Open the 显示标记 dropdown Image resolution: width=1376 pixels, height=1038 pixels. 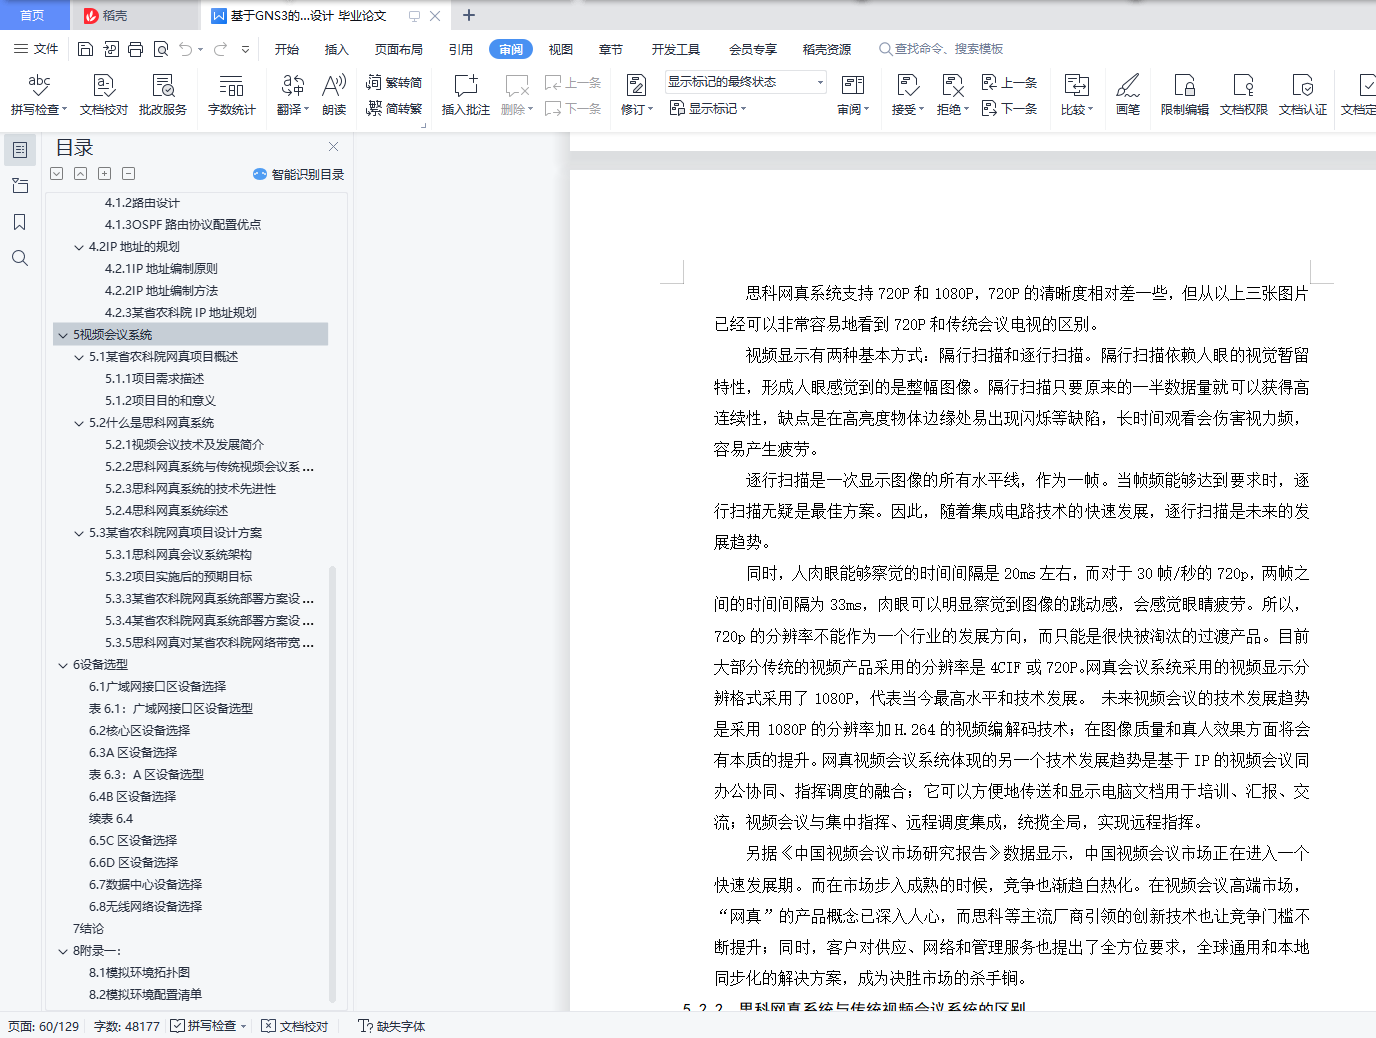point(708,108)
